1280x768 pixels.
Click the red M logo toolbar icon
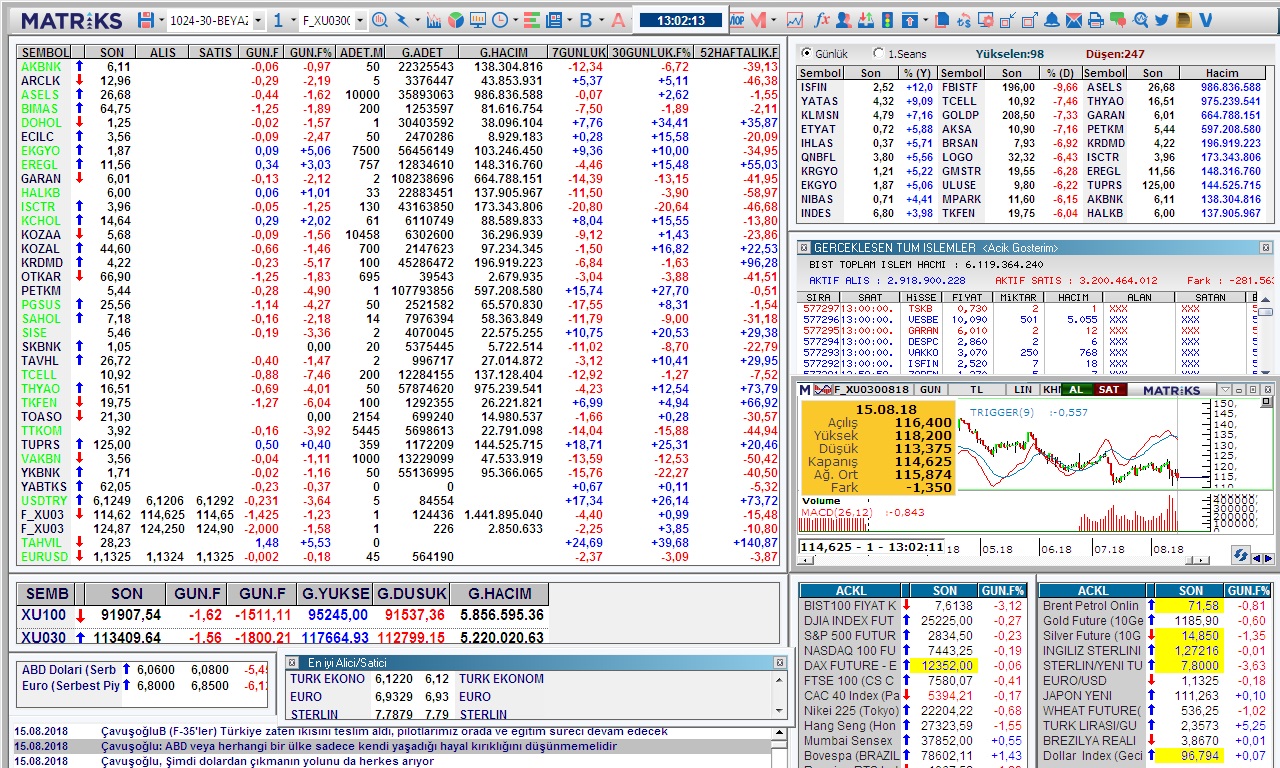(x=761, y=20)
